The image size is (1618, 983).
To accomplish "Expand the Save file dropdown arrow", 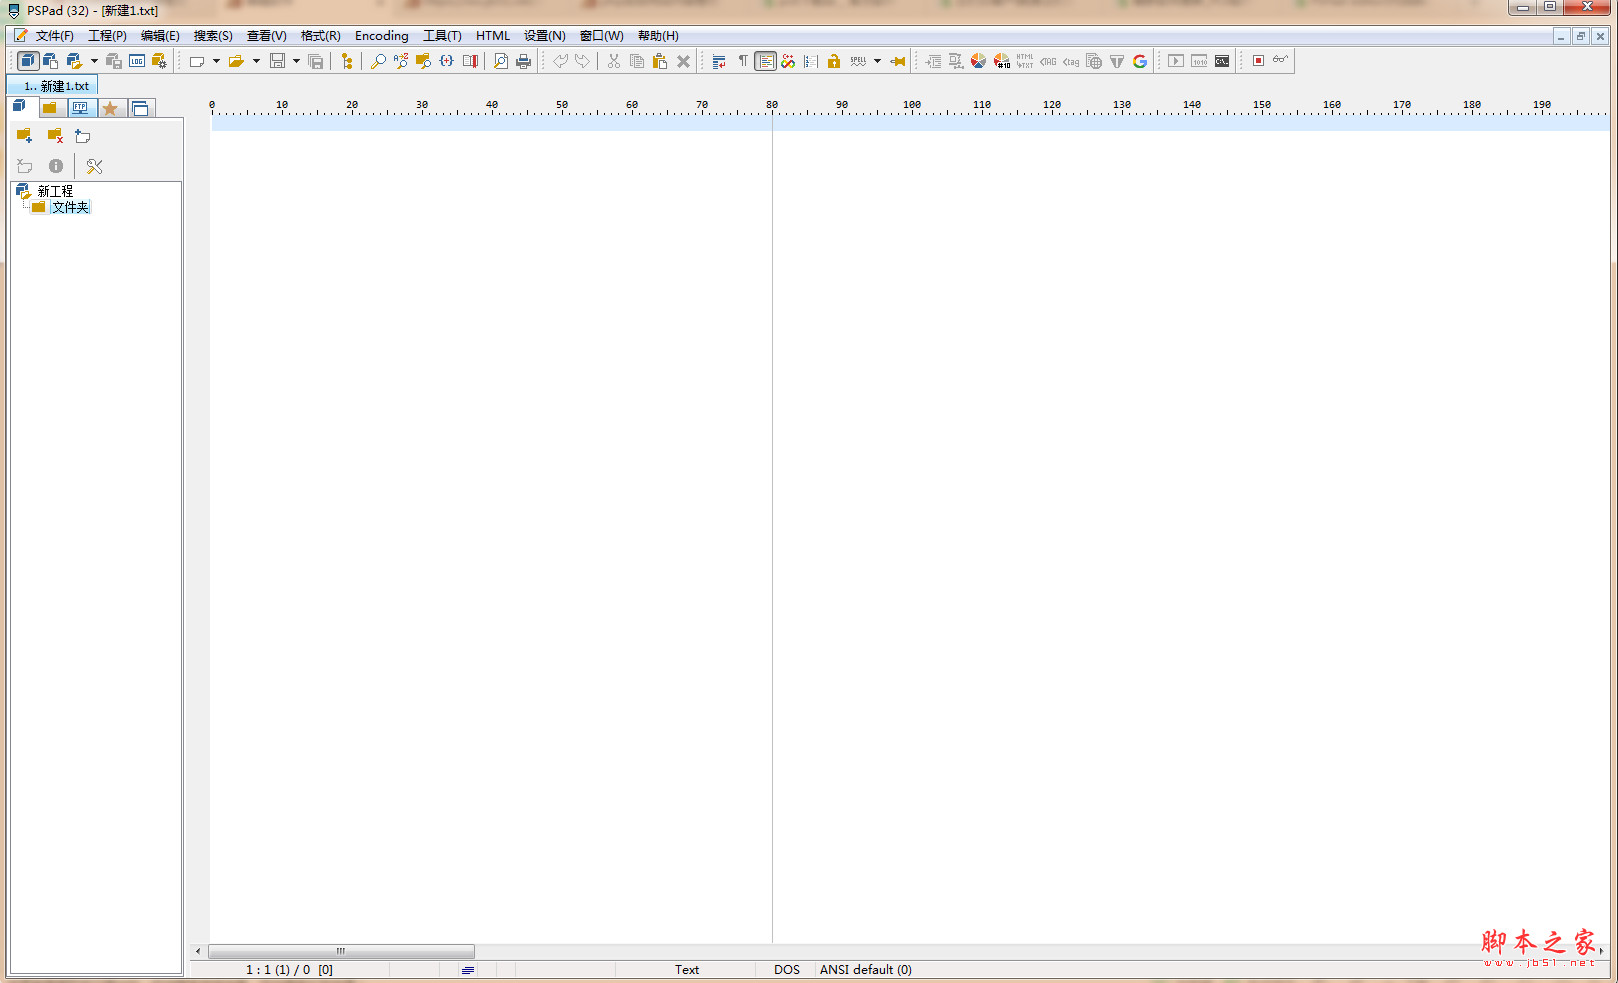I will [x=296, y=61].
